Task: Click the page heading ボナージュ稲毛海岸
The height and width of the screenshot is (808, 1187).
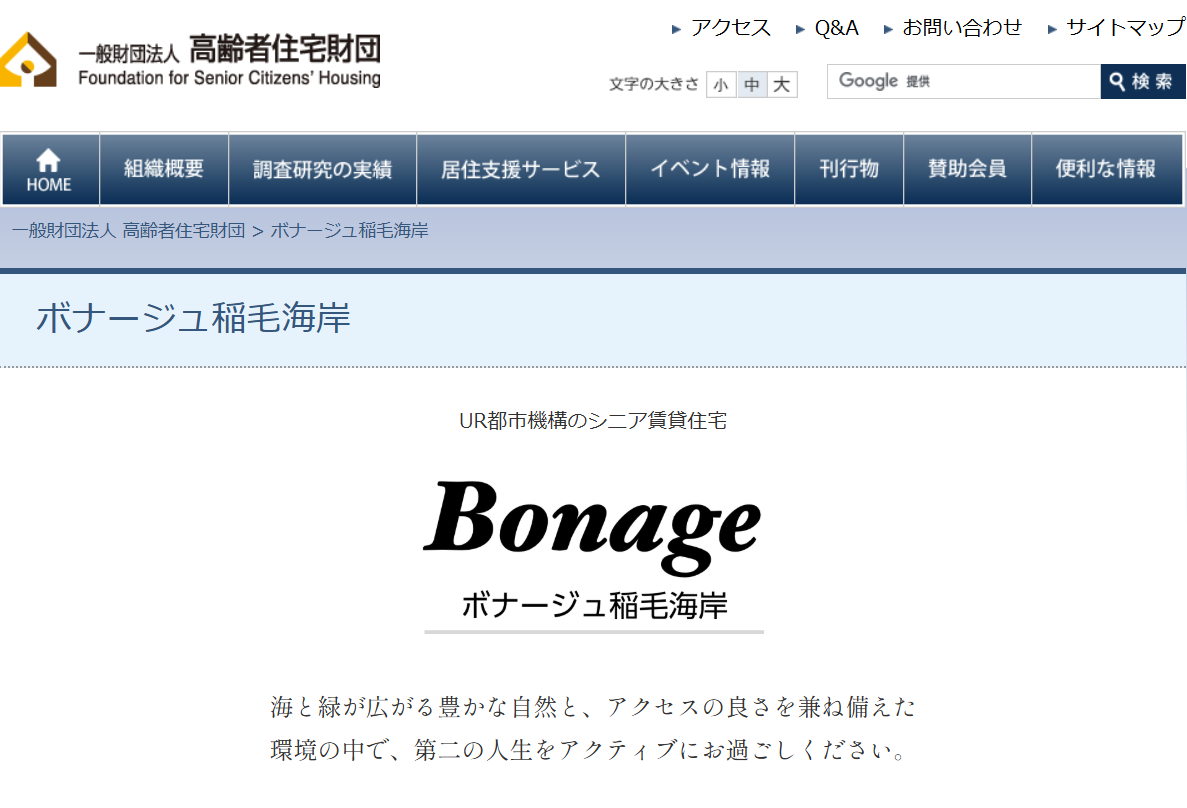Action: coord(194,317)
